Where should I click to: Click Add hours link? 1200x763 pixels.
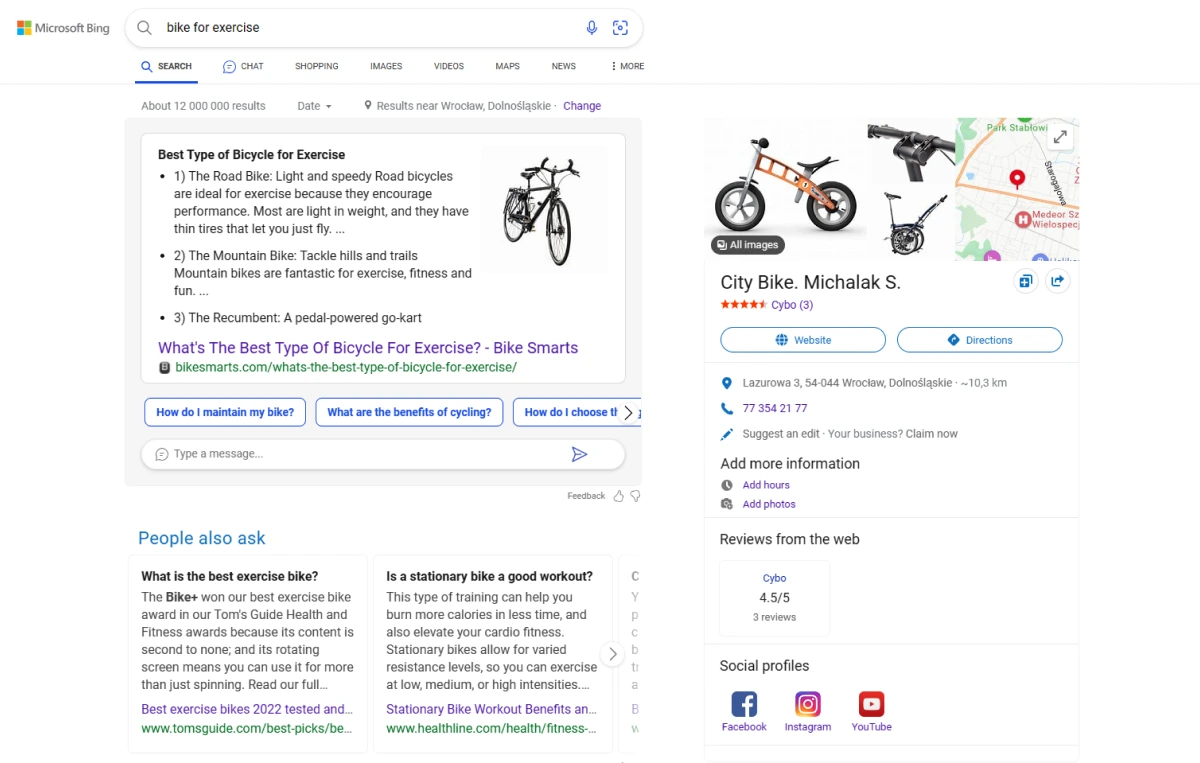(766, 485)
